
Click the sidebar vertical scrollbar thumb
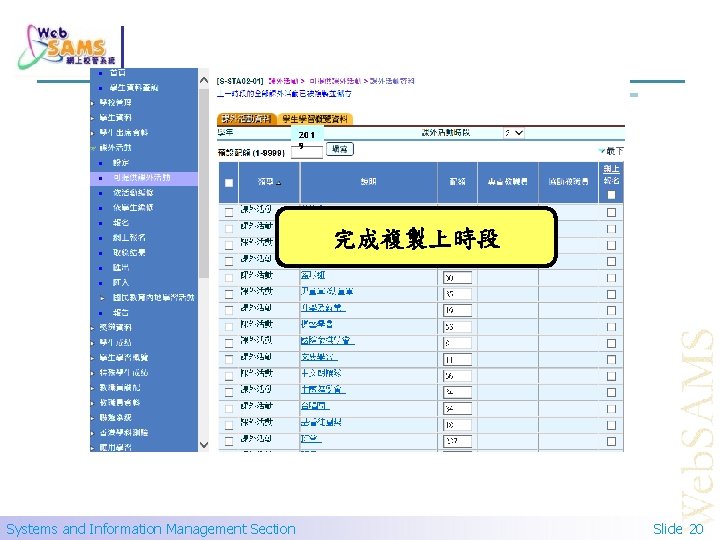204,184
